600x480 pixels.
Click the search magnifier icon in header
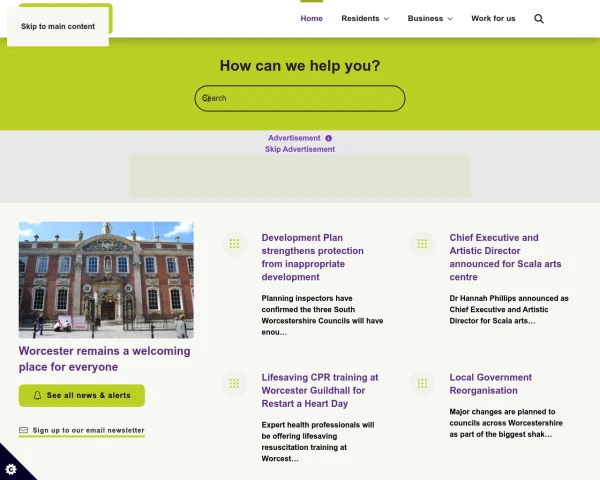(539, 19)
